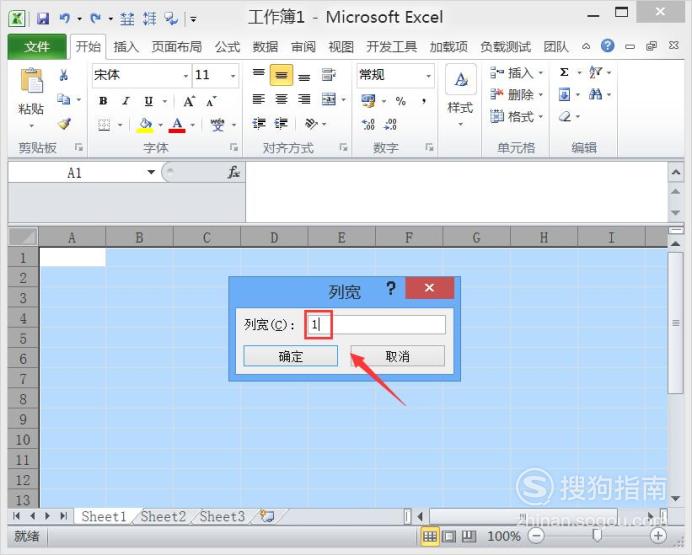
Task: Click increase indent icon
Action: click(x=281, y=124)
